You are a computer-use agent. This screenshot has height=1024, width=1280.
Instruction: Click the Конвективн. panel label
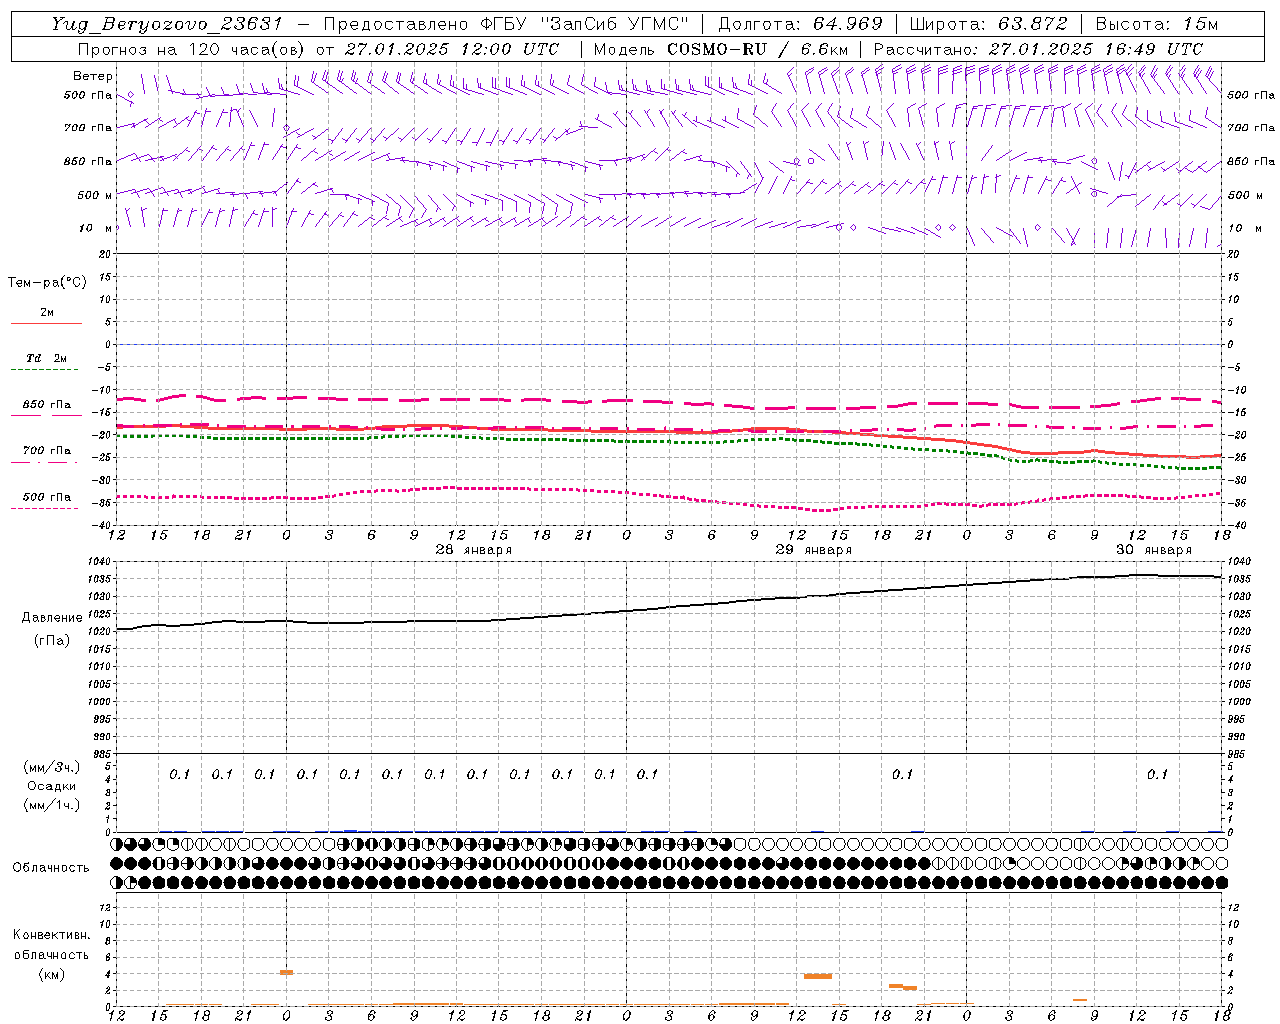(51, 935)
